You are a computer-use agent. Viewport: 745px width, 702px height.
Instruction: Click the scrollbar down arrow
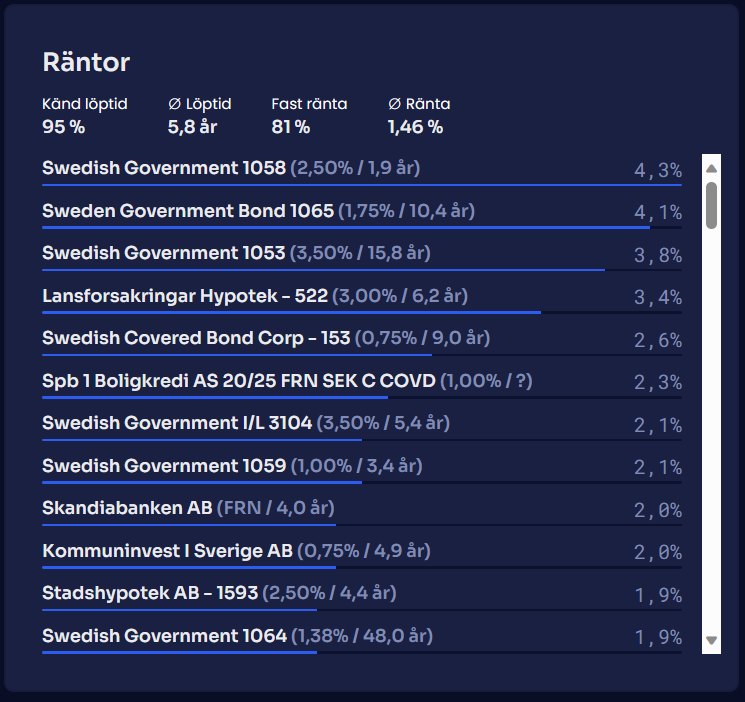click(x=712, y=640)
